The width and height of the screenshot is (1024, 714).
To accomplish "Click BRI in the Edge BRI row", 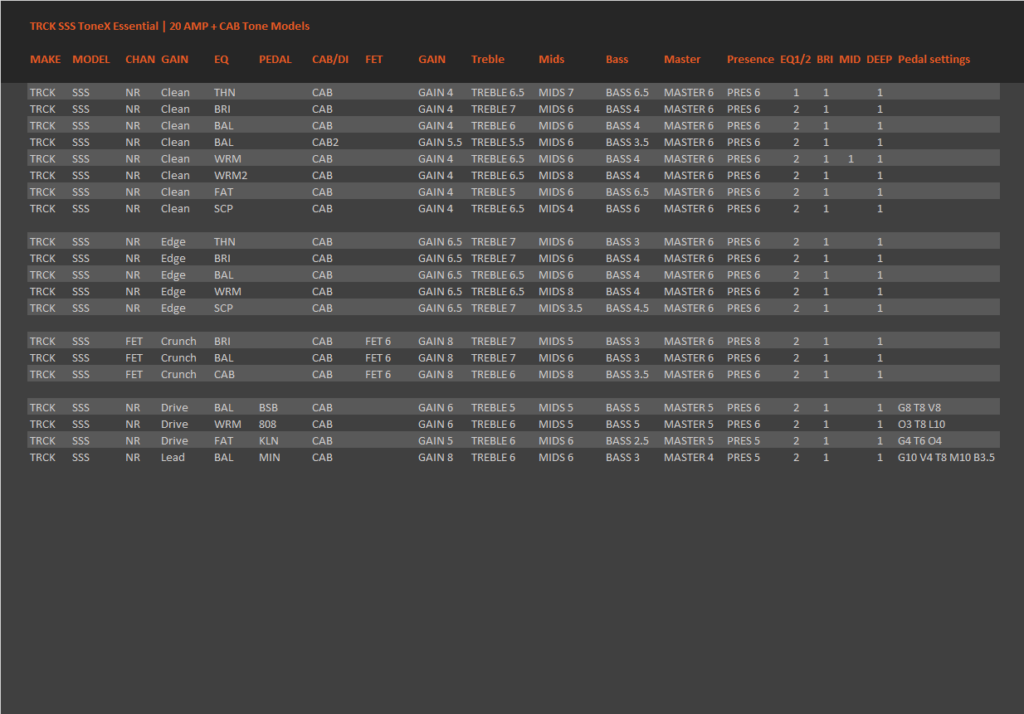I will tap(222, 259).
